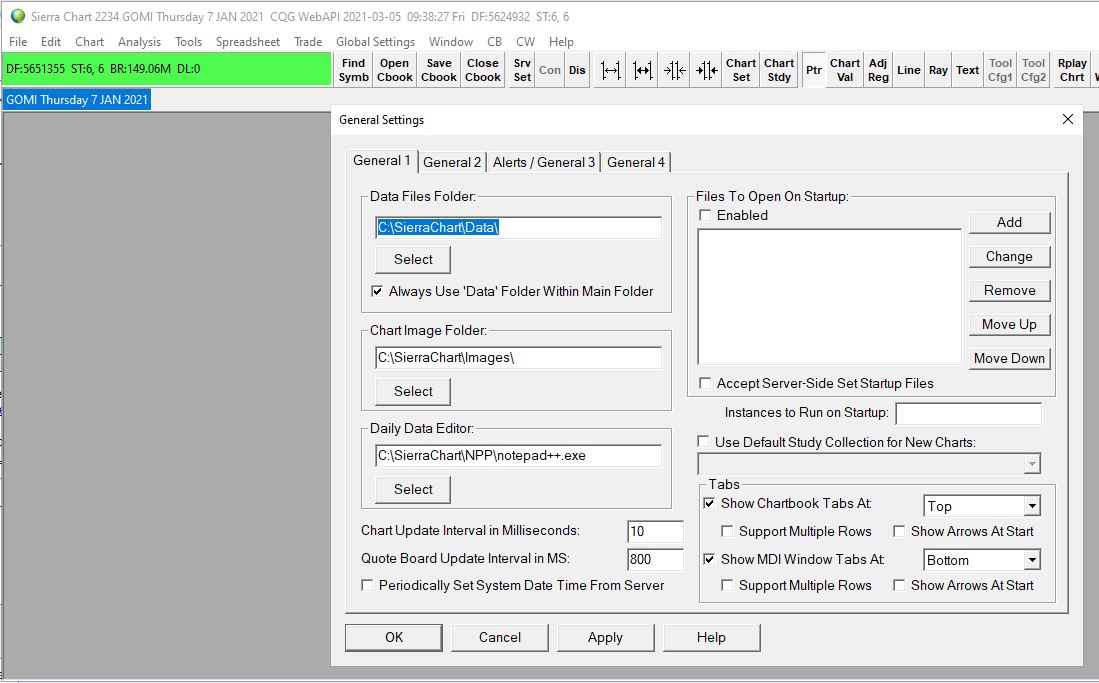Open Chart Stdy studies button
1099x683 pixels.
click(x=779, y=70)
